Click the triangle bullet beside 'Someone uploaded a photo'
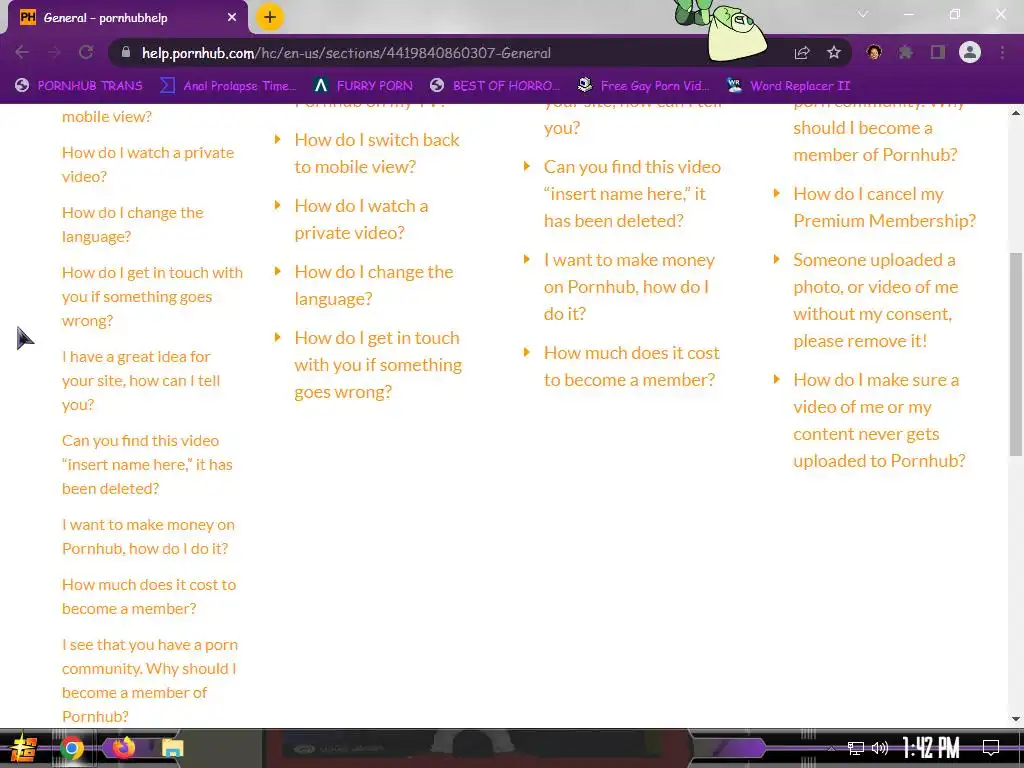Image resolution: width=1024 pixels, height=768 pixels. pyautogui.click(x=776, y=259)
